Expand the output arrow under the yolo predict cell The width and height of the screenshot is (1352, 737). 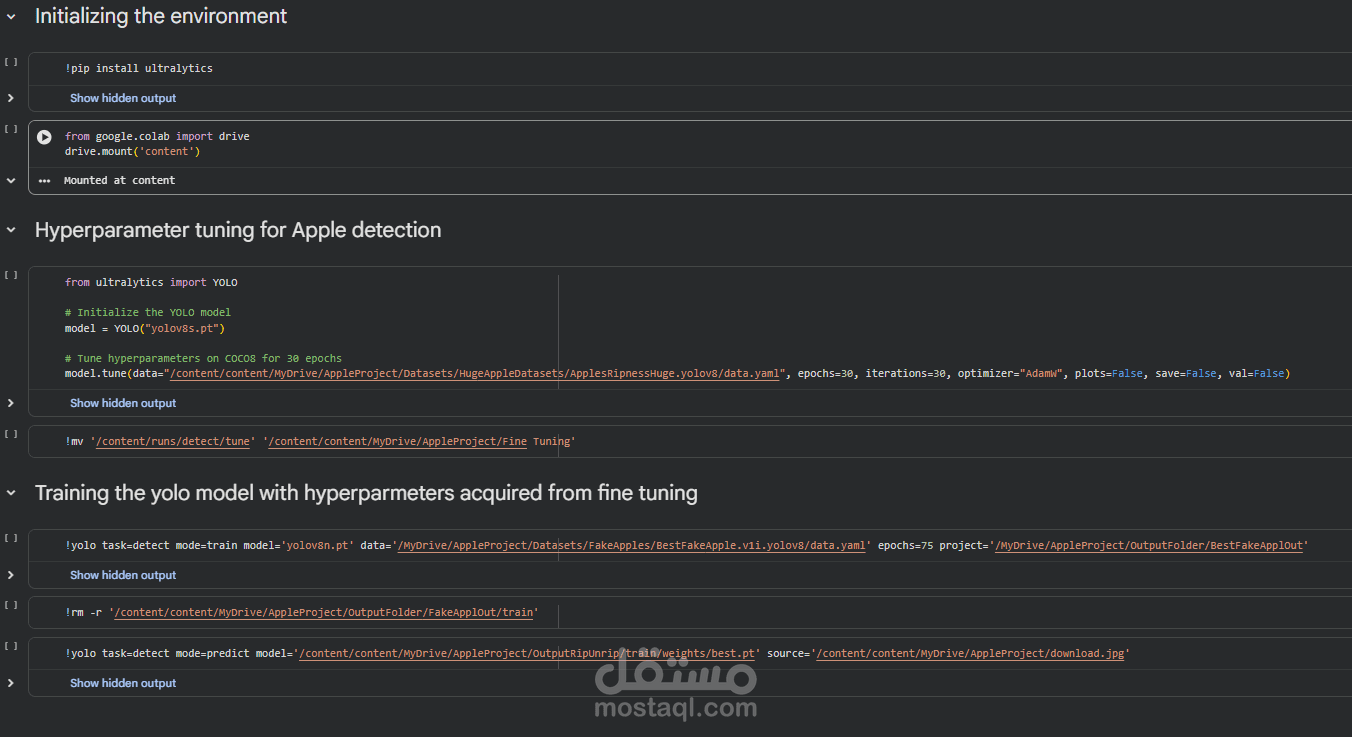click(11, 683)
